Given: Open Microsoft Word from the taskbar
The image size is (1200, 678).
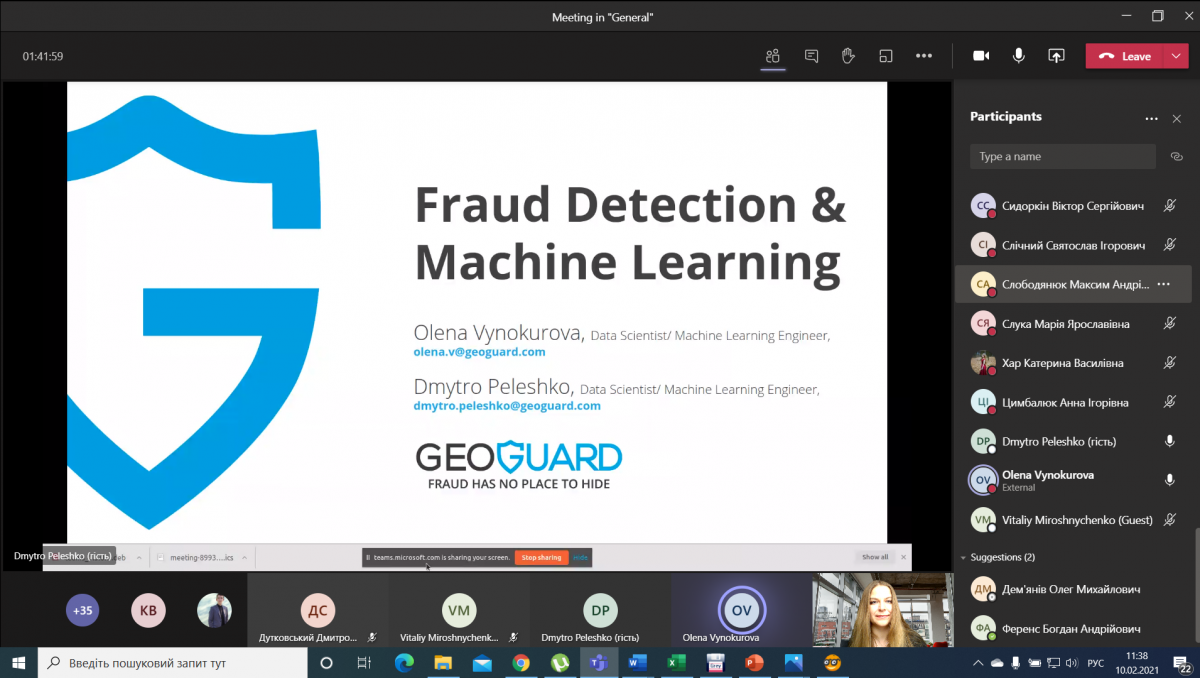Looking at the screenshot, I should (637, 662).
